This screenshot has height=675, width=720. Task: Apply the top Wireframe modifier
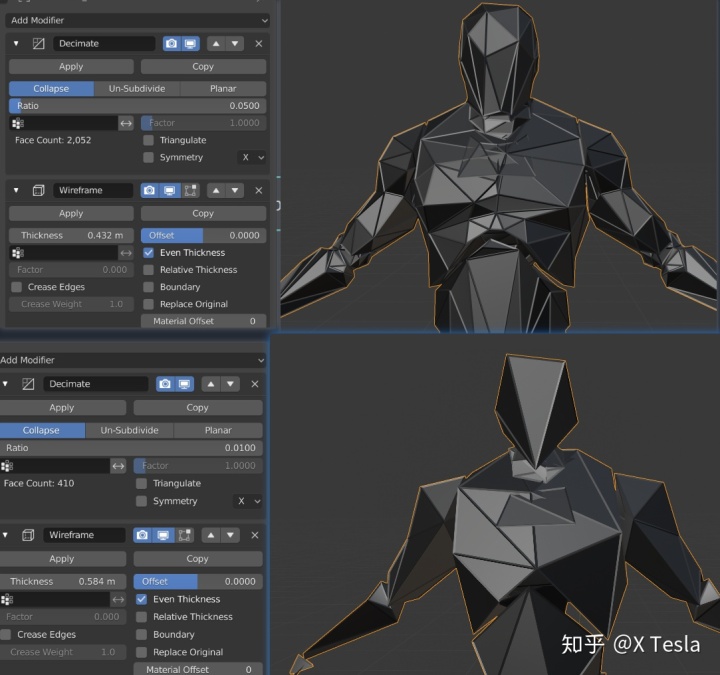pos(71,214)
